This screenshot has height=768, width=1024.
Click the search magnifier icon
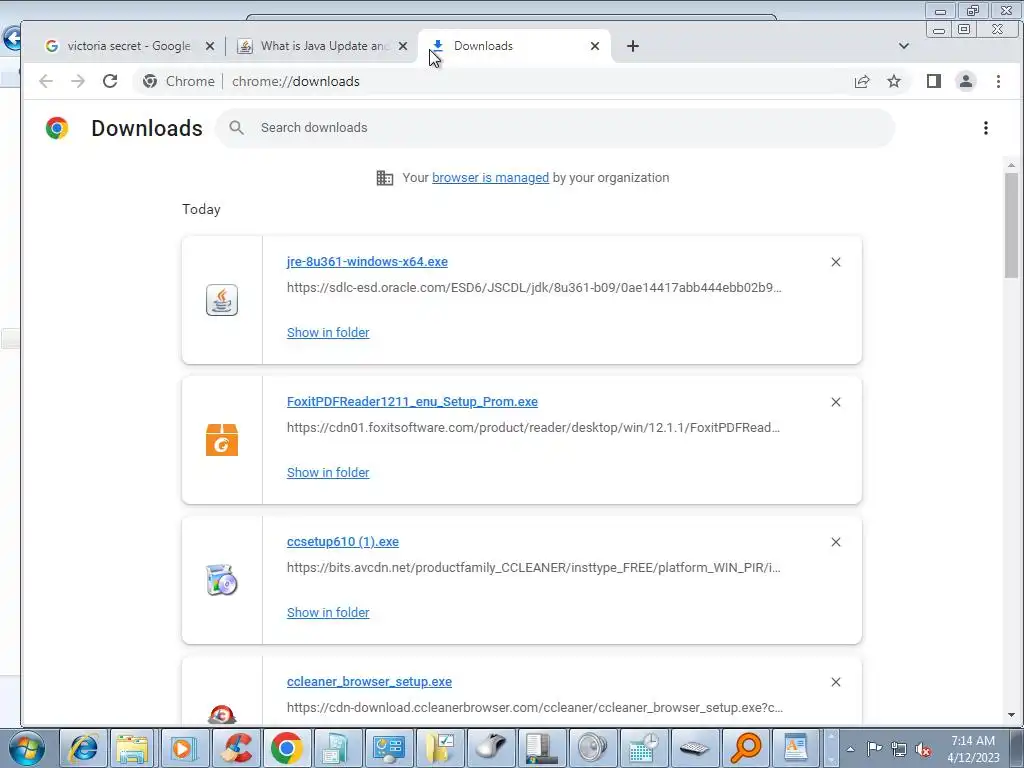tap(236, 128)
